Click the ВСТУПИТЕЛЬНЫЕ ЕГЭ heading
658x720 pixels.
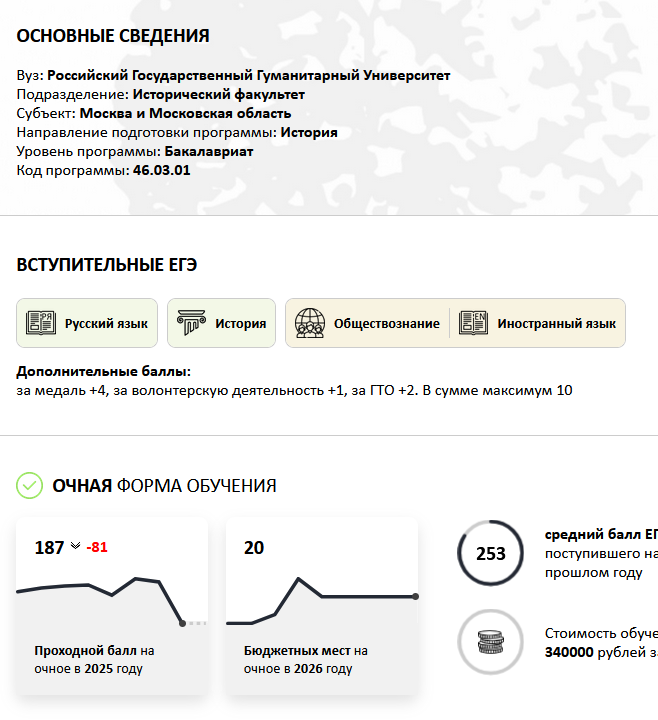pyautogui.click(x=107, y=265)
